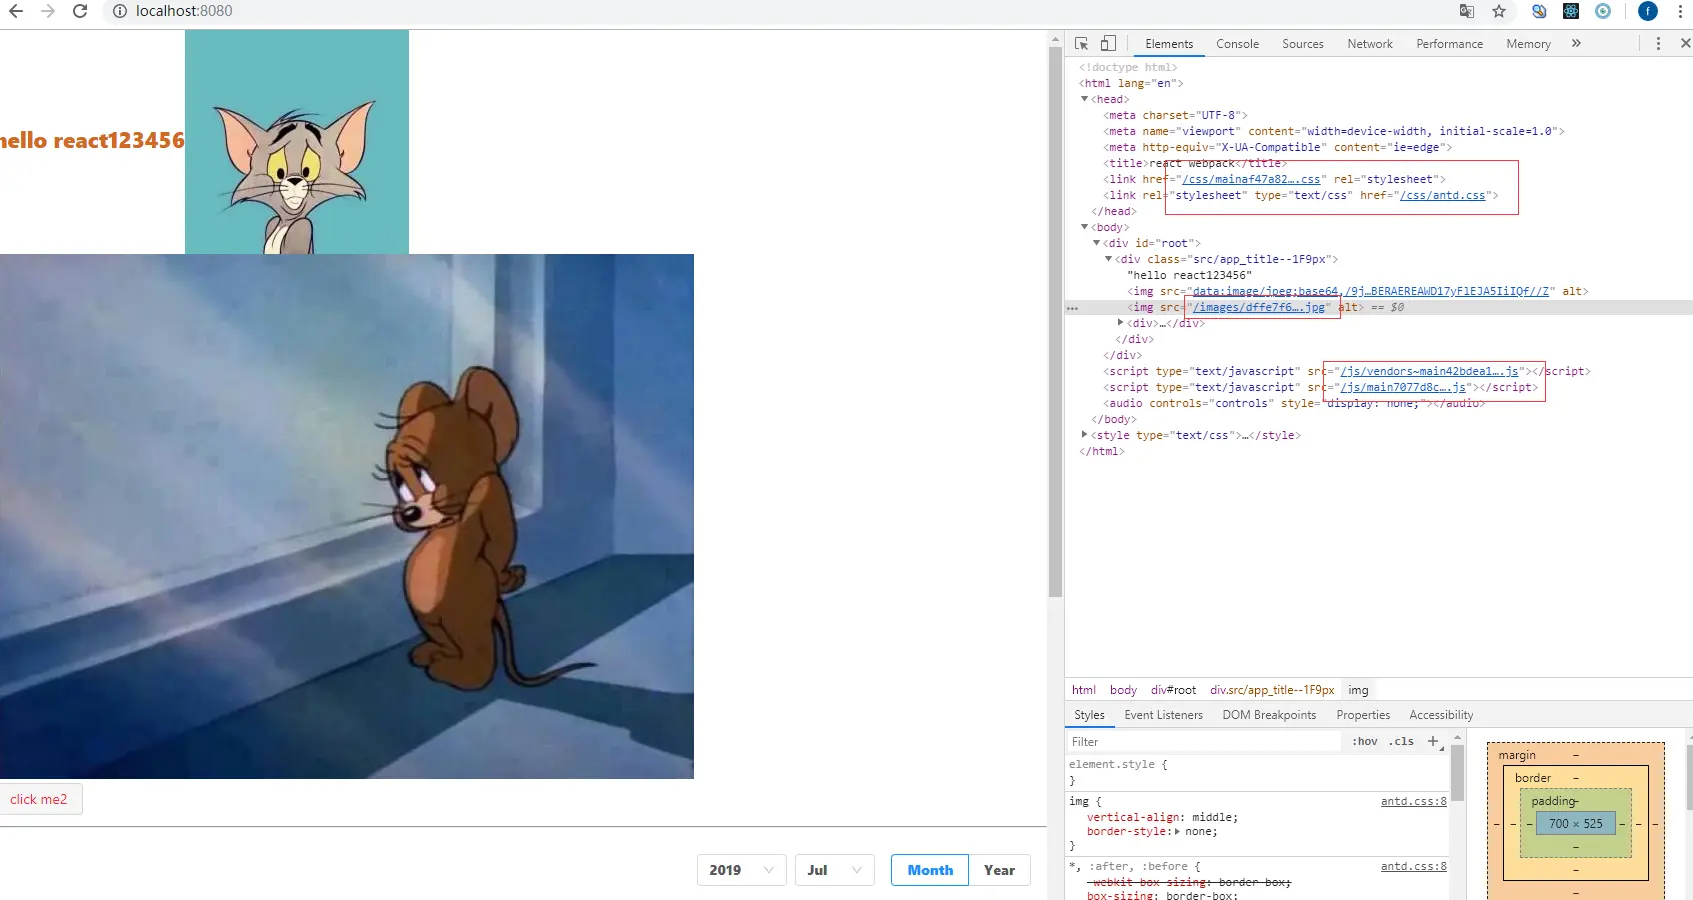View site information icon beside the URL
The image size is (1693, 900).
(119, 11)
